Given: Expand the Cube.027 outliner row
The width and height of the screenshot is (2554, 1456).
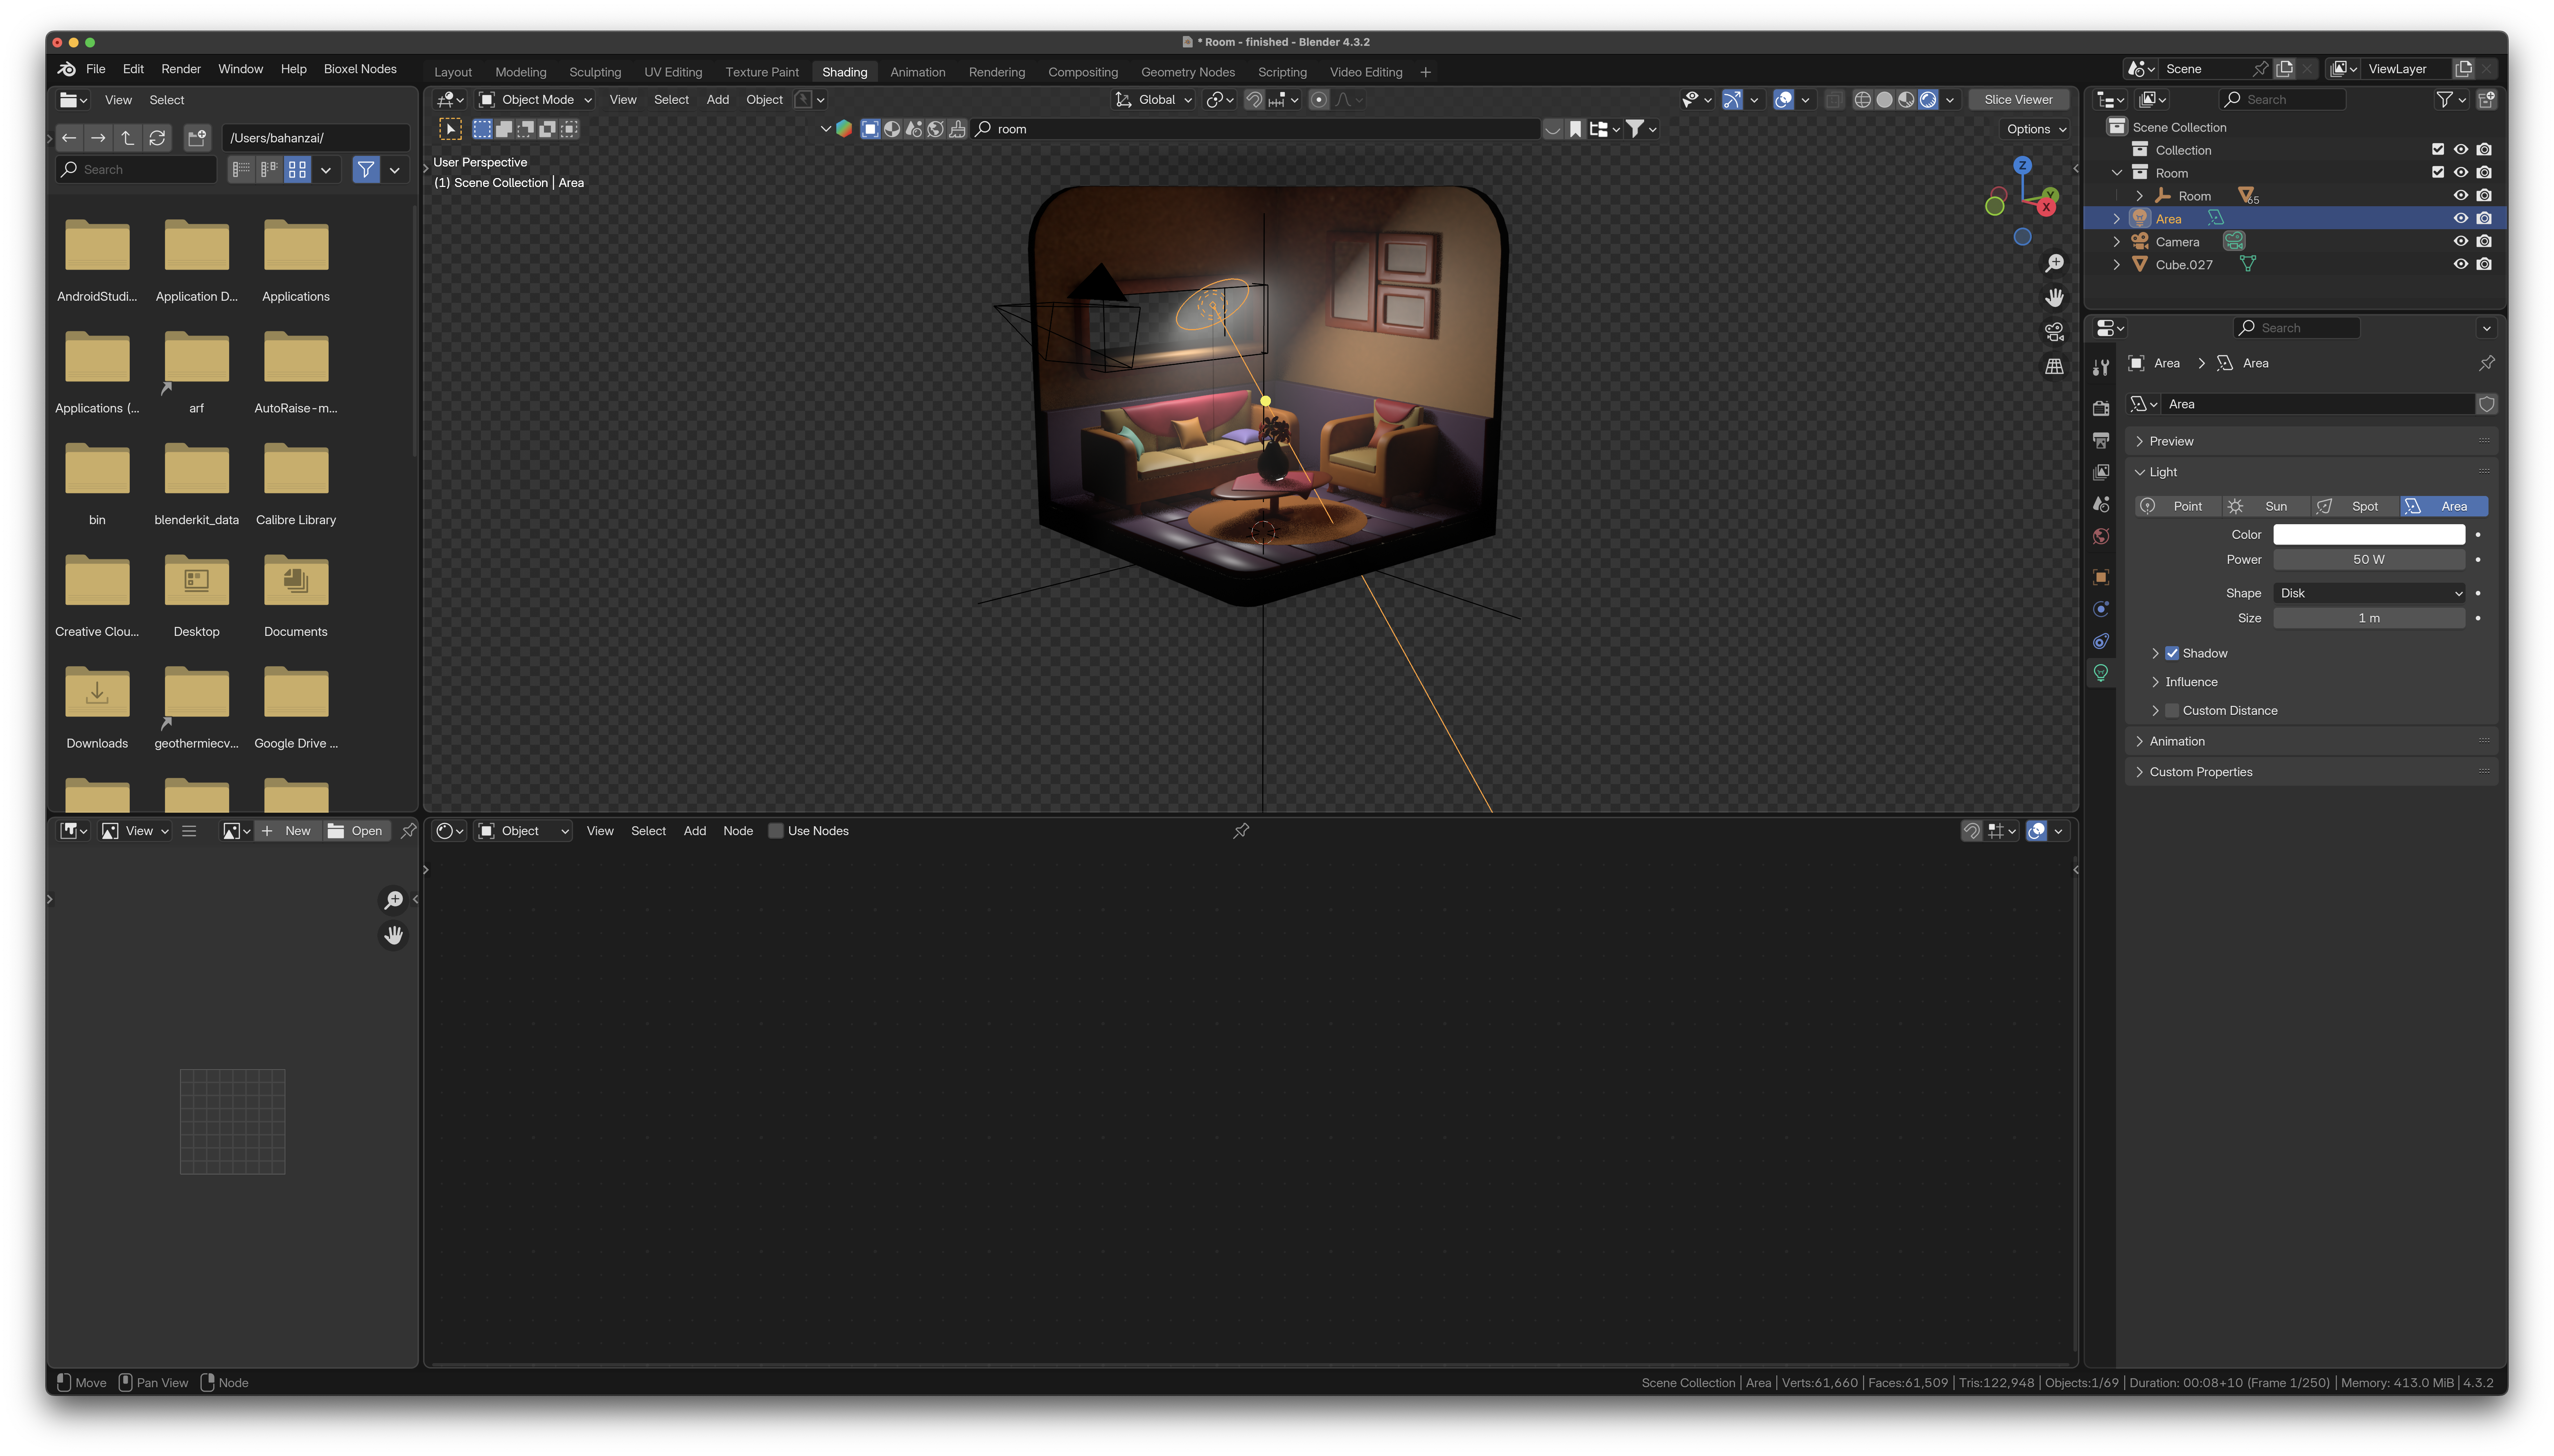Looking at the screenshot, I should click(2117, 265).
